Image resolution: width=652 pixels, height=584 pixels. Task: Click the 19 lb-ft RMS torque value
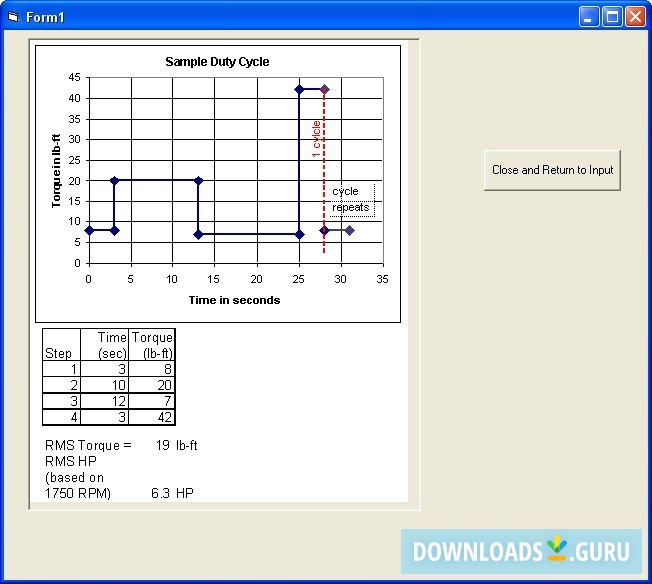(x=177, y=445)
